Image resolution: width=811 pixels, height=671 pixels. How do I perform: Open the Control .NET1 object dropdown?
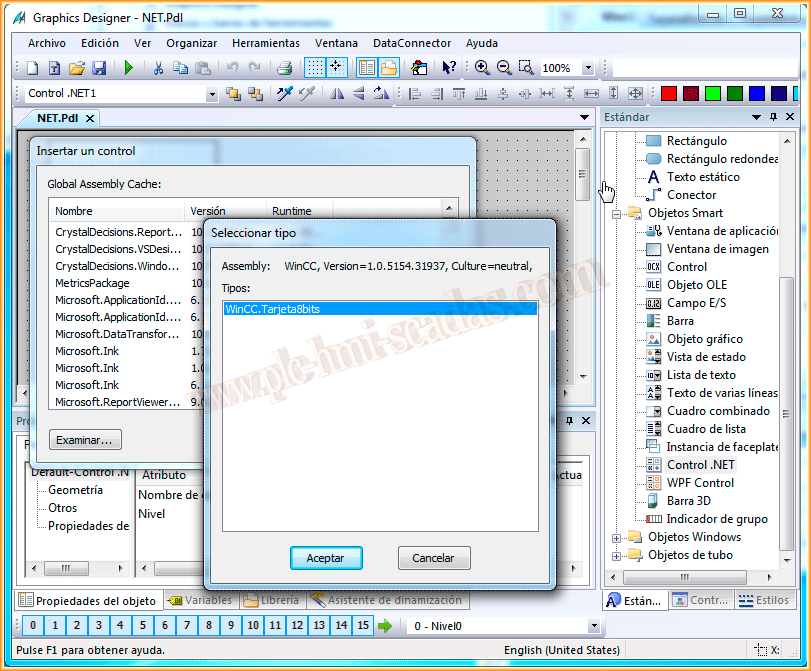(211, 94)
